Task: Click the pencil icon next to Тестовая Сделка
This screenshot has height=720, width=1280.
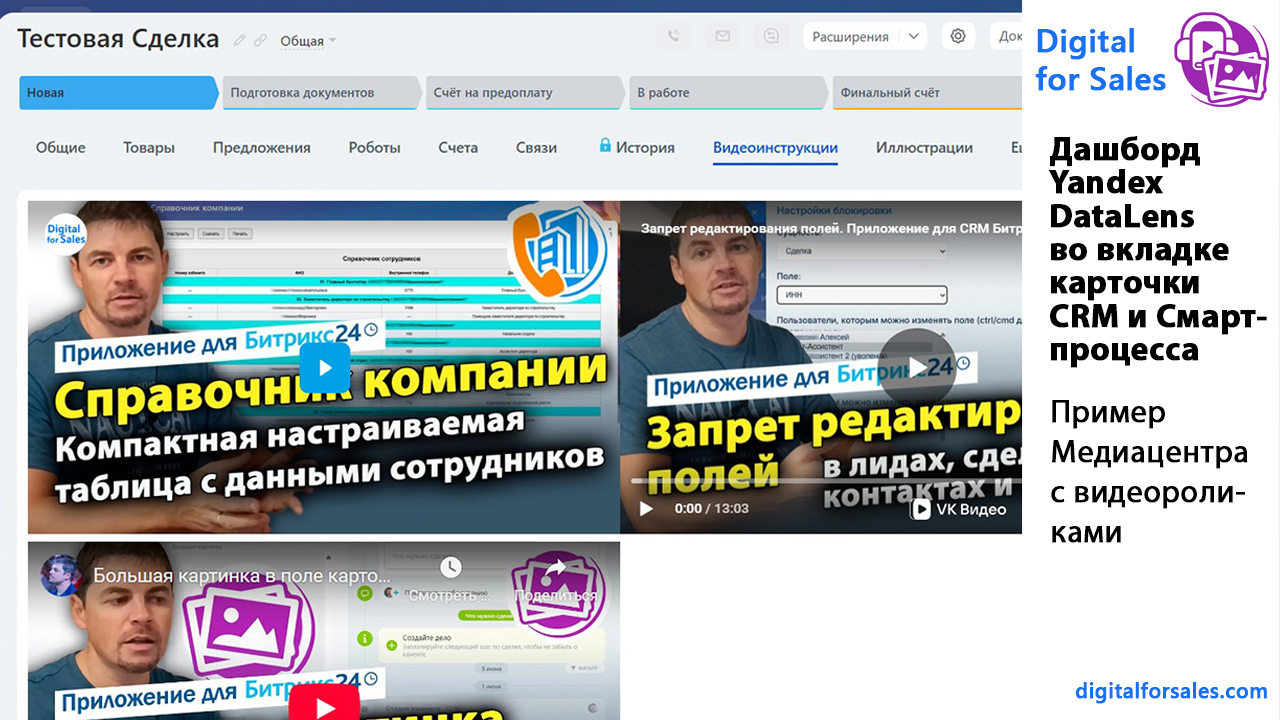Action: pyautogui.click(x=239, y=41)
